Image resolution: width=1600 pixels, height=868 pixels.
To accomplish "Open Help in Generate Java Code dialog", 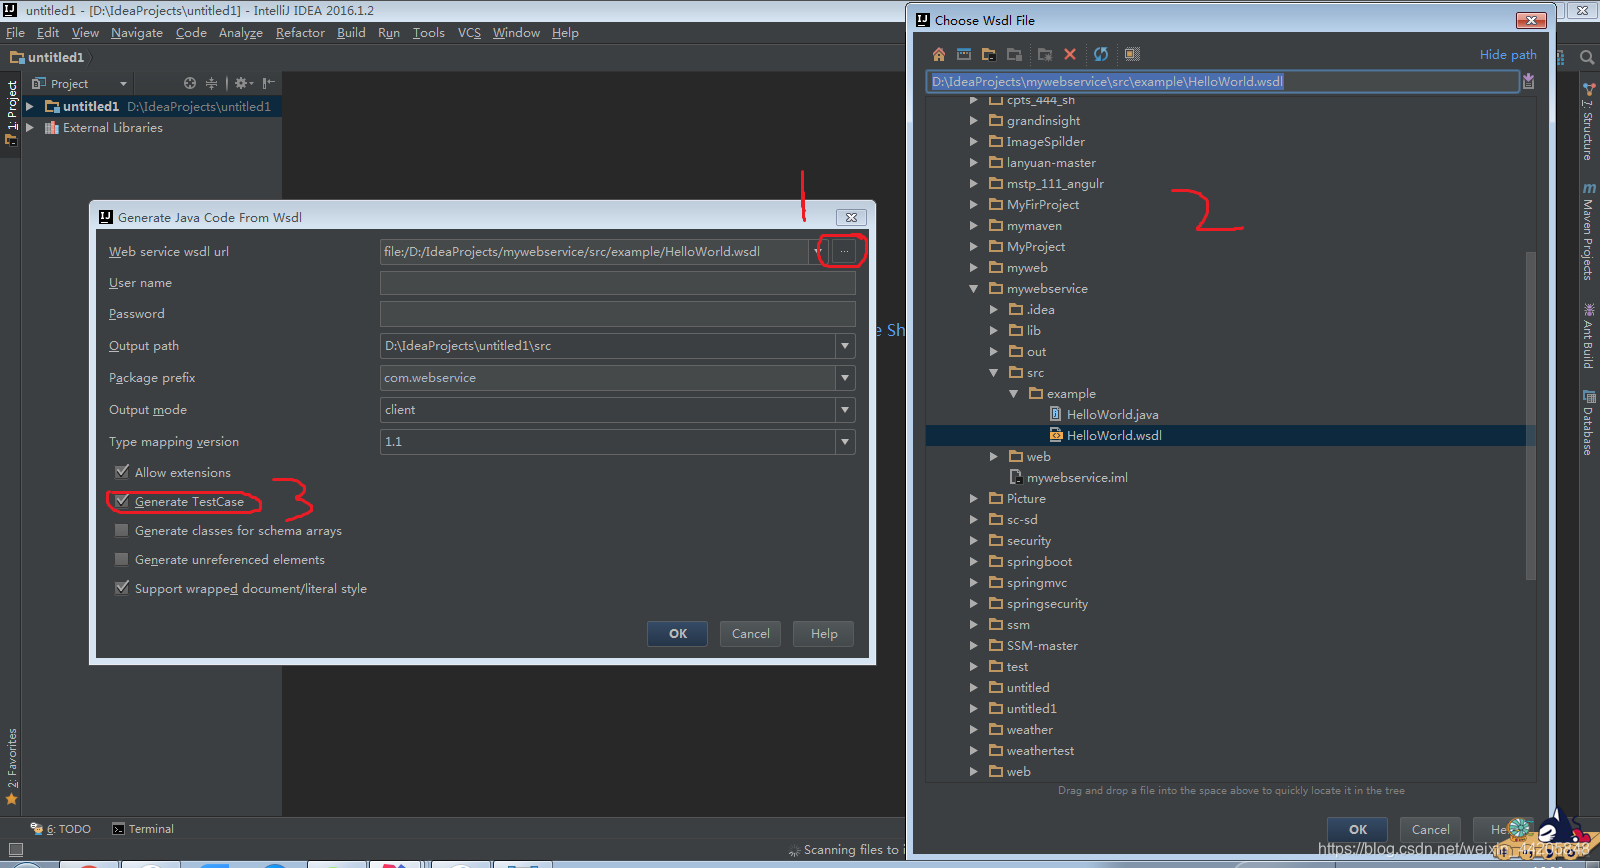I will click(824, 634).
